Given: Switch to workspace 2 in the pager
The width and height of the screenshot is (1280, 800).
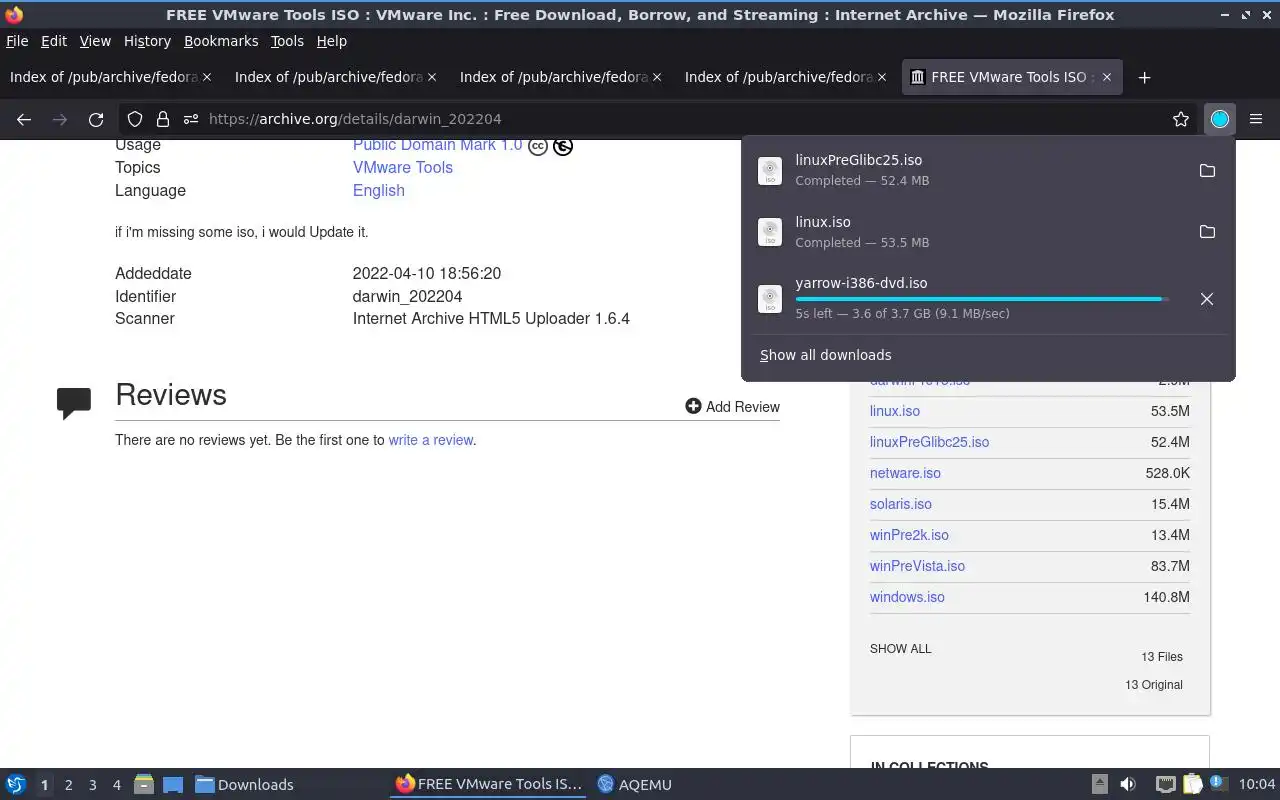Looking at the screenshot, I should 68,785.
